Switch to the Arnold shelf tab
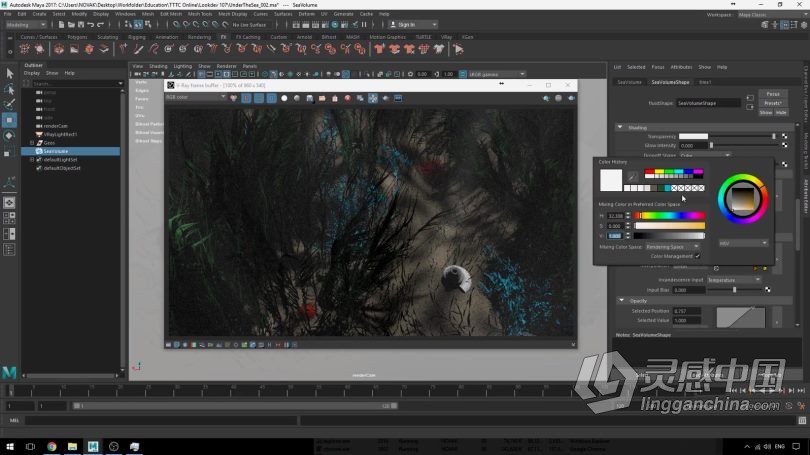810x455 pixels. pyautogui.click(x=304, y=37)
